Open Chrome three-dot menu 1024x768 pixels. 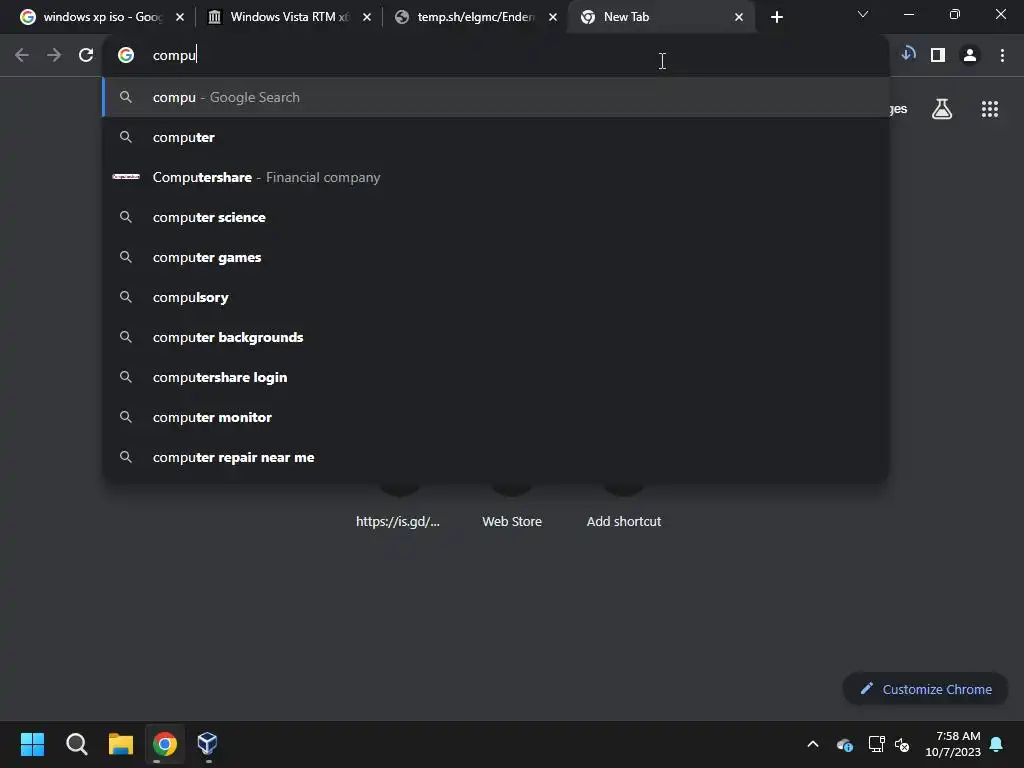[1002, 56]
